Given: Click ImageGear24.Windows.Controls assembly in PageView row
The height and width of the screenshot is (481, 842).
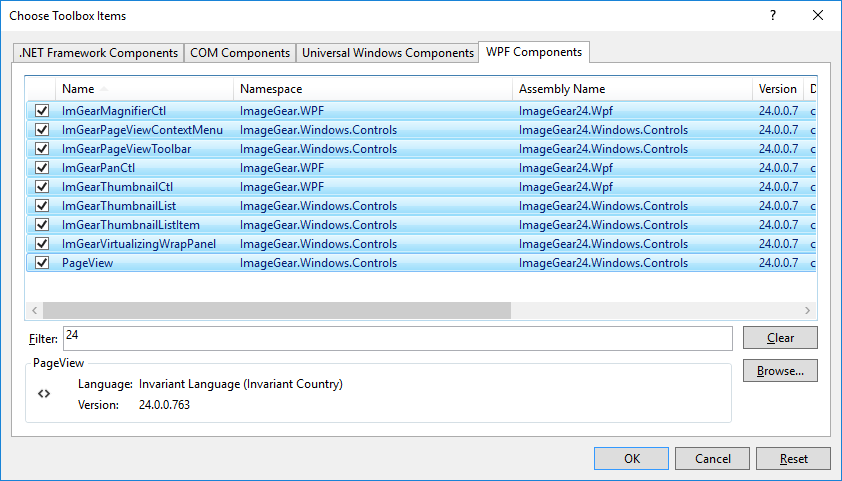Looking at the screenshot, I should click(603, 263).
